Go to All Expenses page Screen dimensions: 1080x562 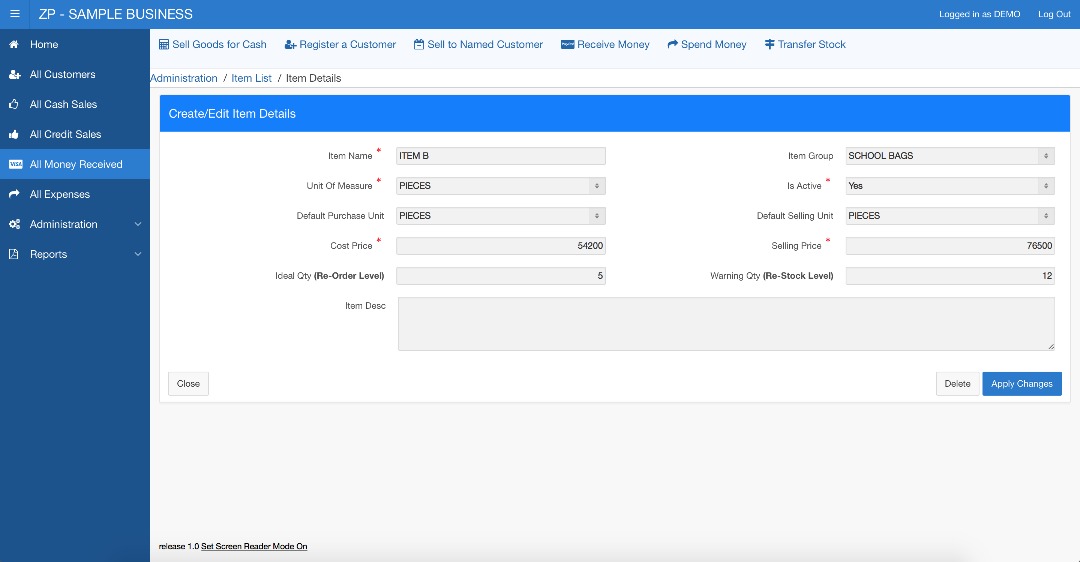(59, 194)
